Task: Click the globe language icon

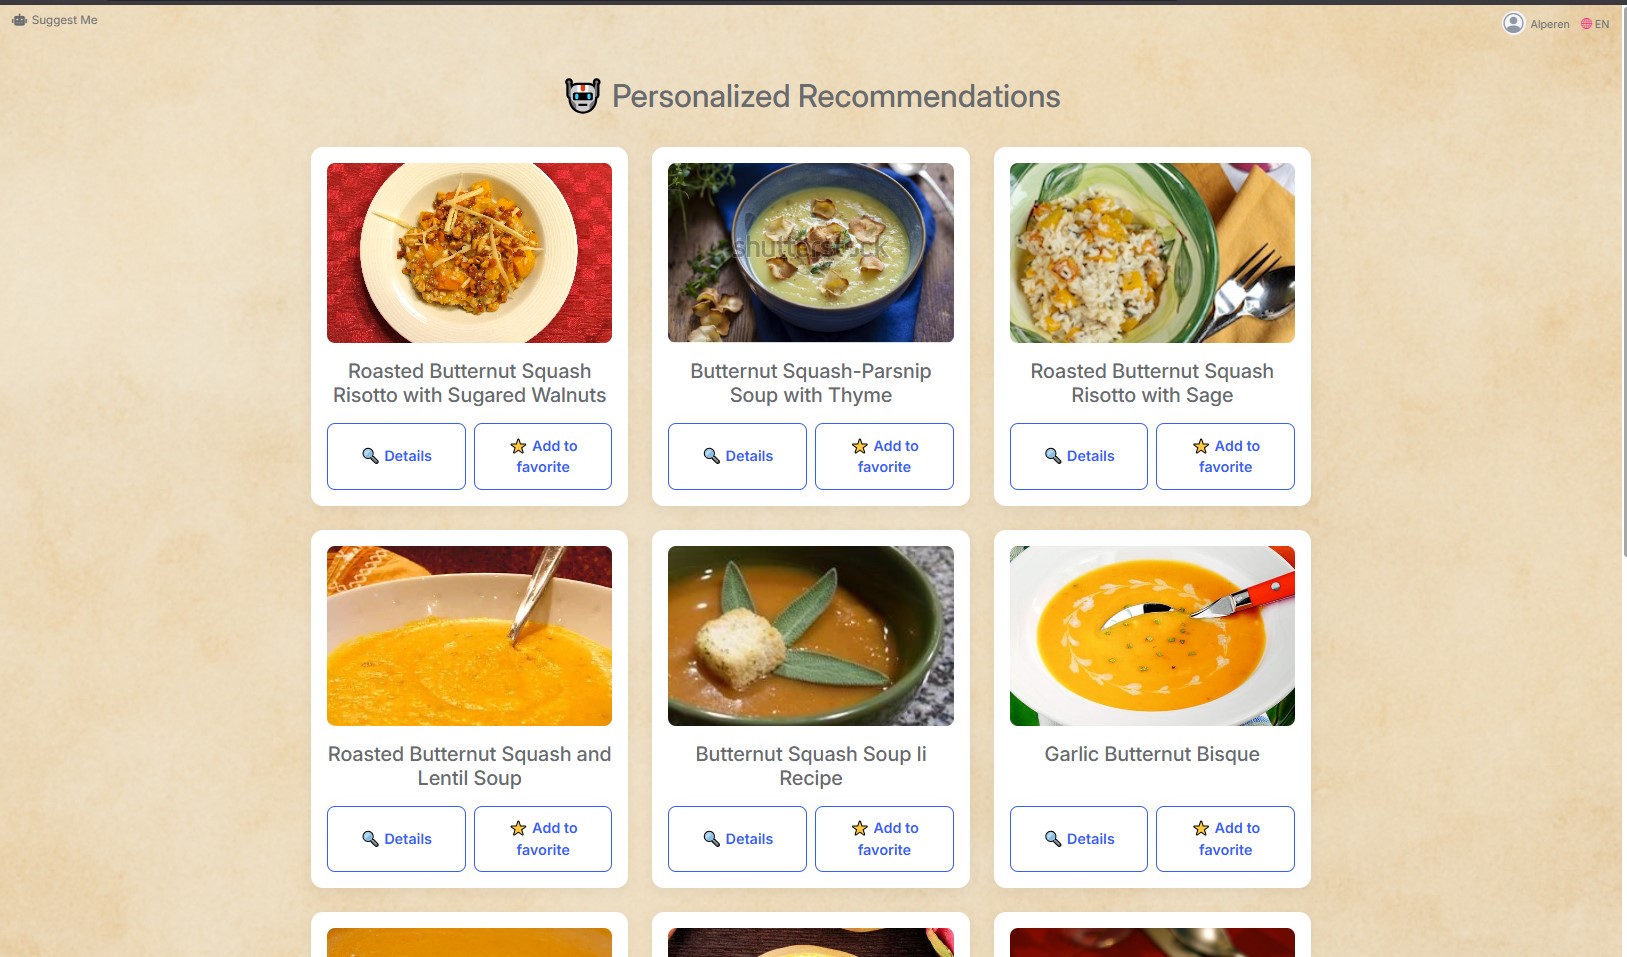Action: pyautogui.click(x=1586, y=24)
